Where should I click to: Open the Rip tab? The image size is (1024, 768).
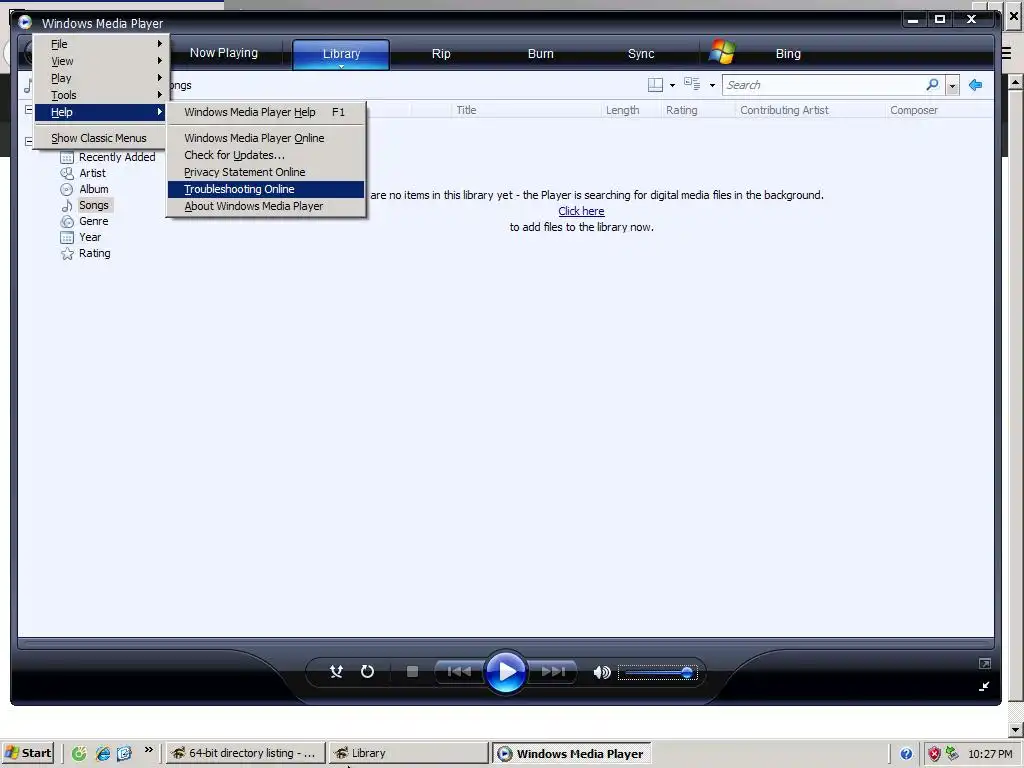coord(441,54)
